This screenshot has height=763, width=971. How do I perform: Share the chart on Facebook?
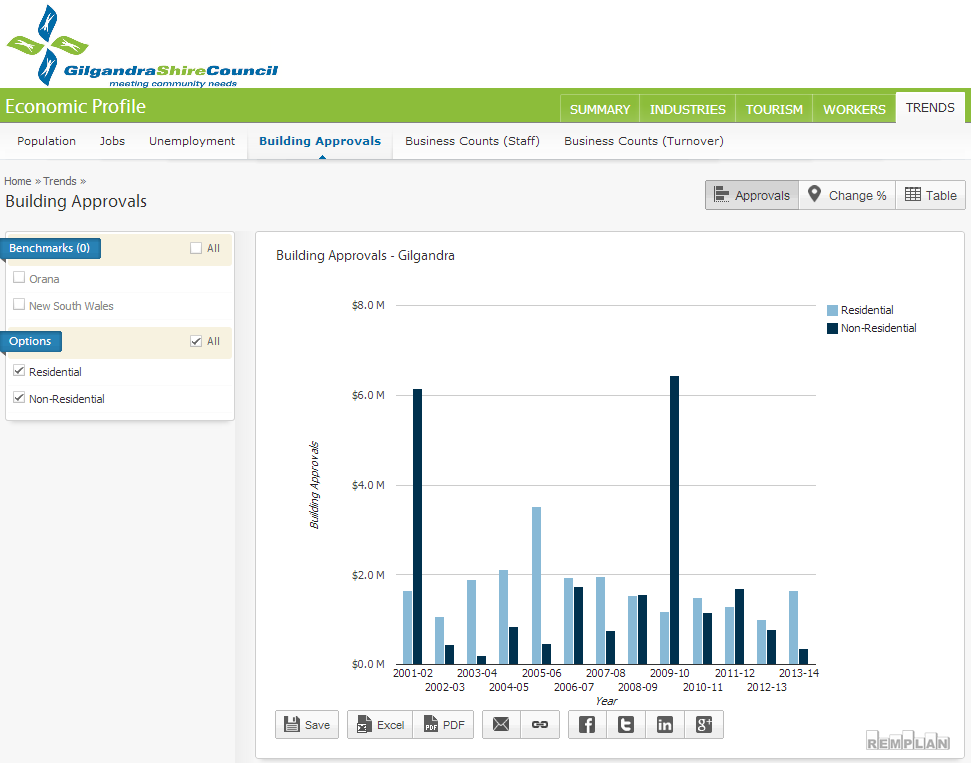tap(587, 724)
